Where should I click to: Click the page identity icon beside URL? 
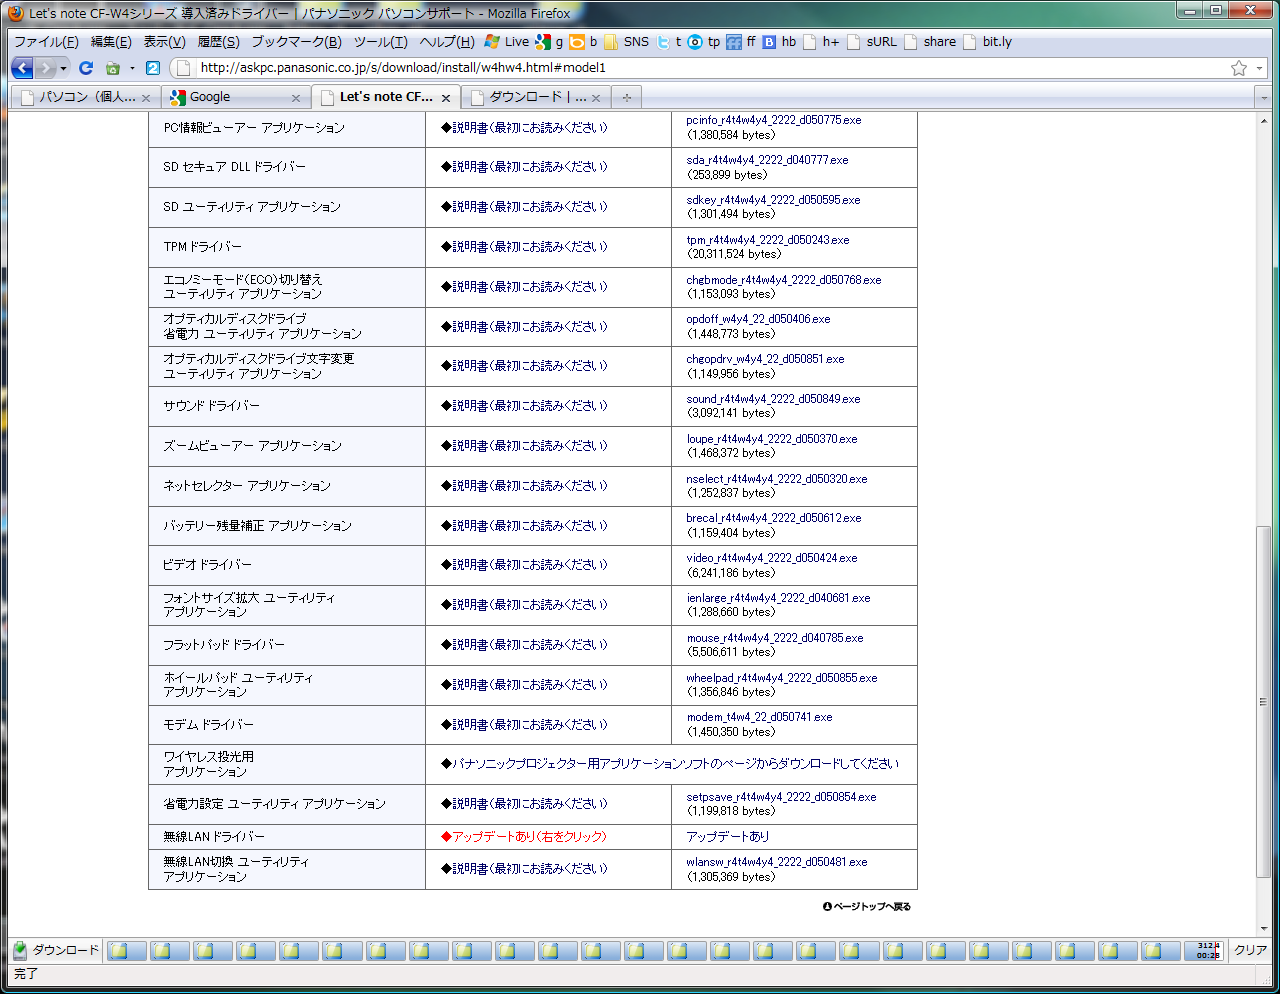182,68
